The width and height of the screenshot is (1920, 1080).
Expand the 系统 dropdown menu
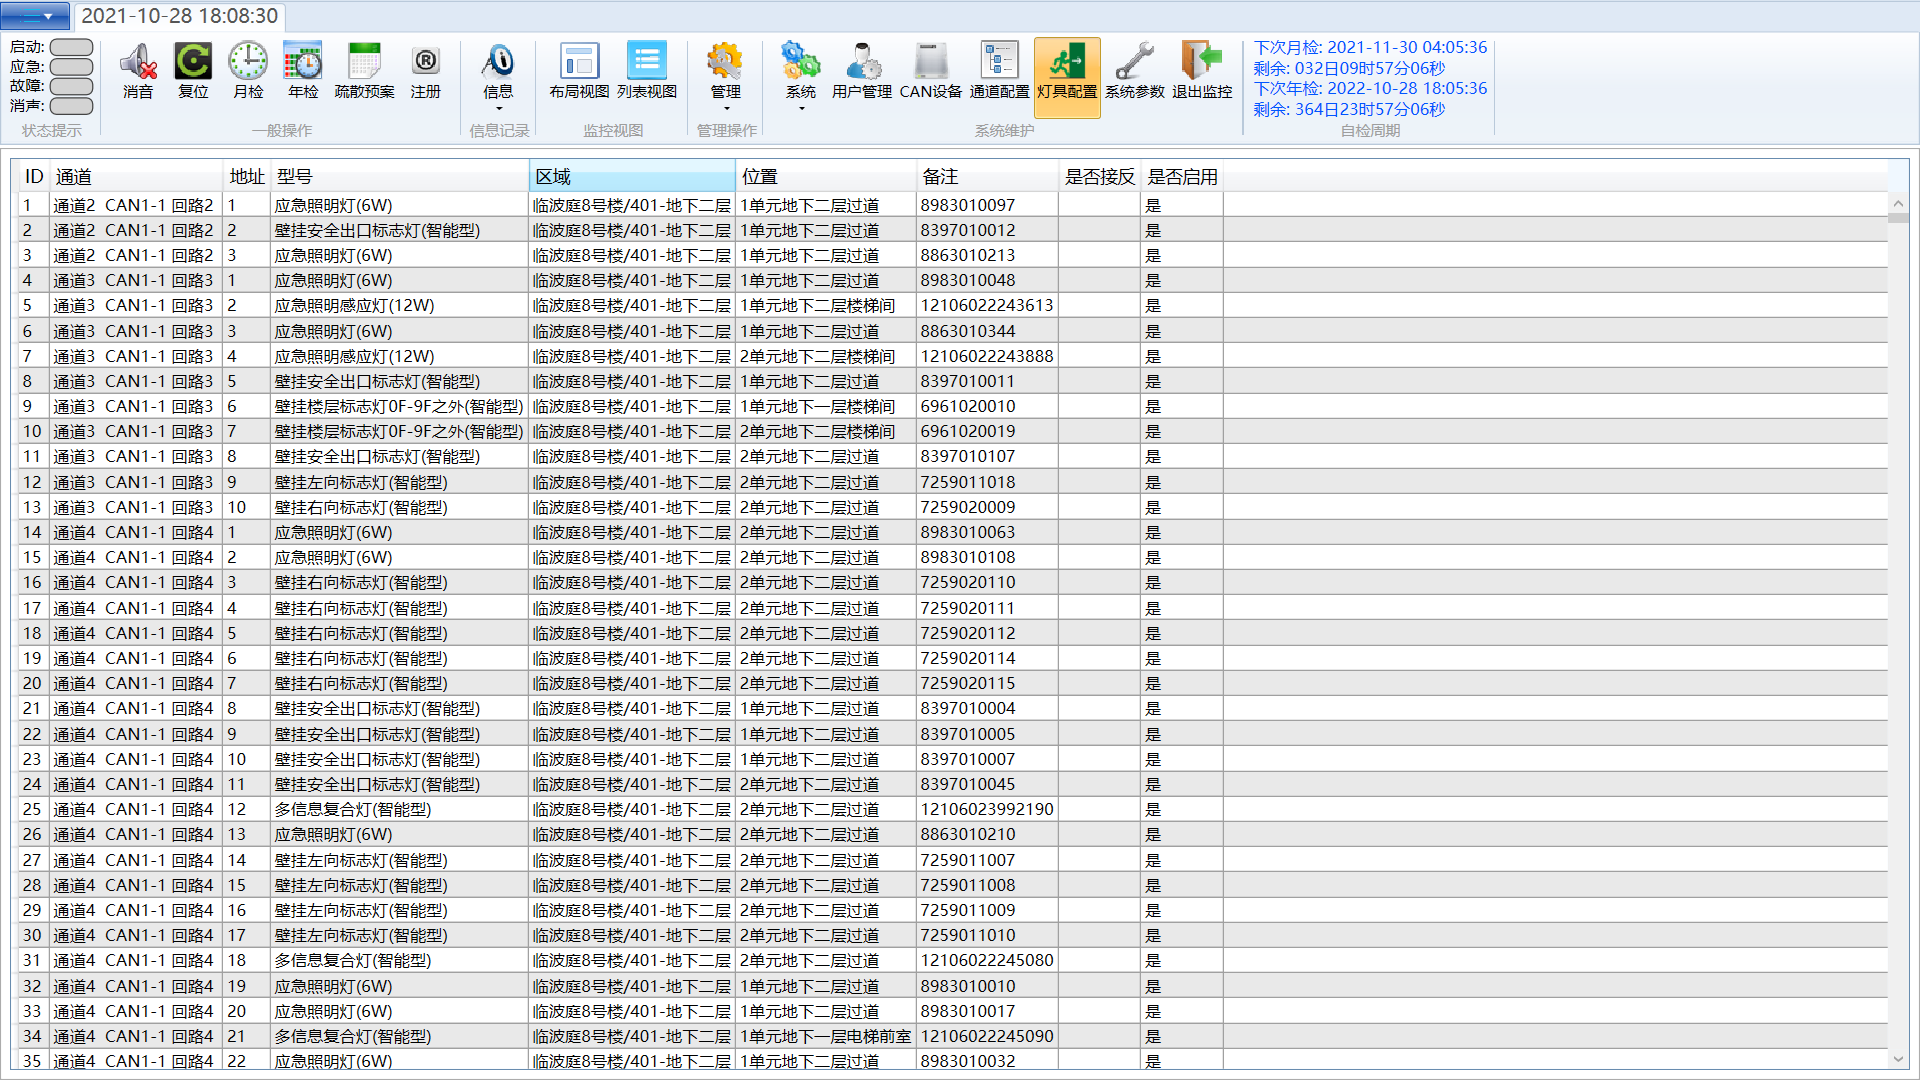pyautogui.click(x=801, y=108)
